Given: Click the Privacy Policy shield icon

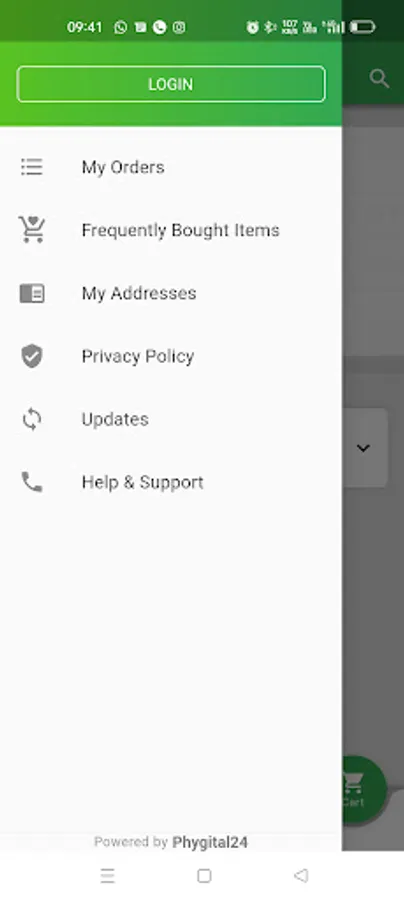Looking at the screenshot, I should tap(32, 356).
